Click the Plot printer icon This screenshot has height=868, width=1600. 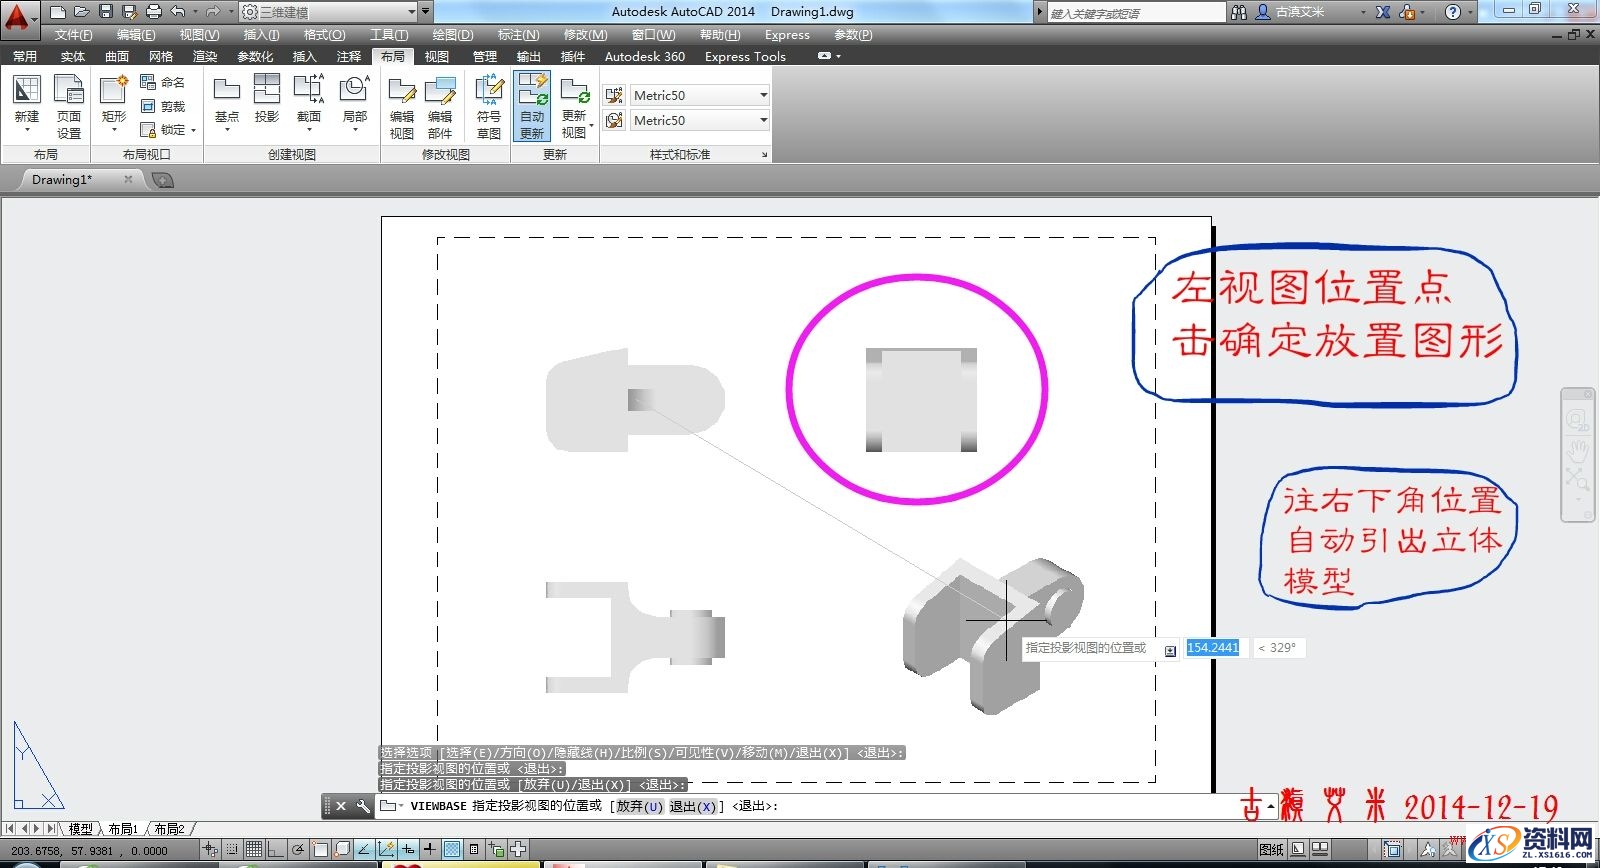click(x=153, y=12)
